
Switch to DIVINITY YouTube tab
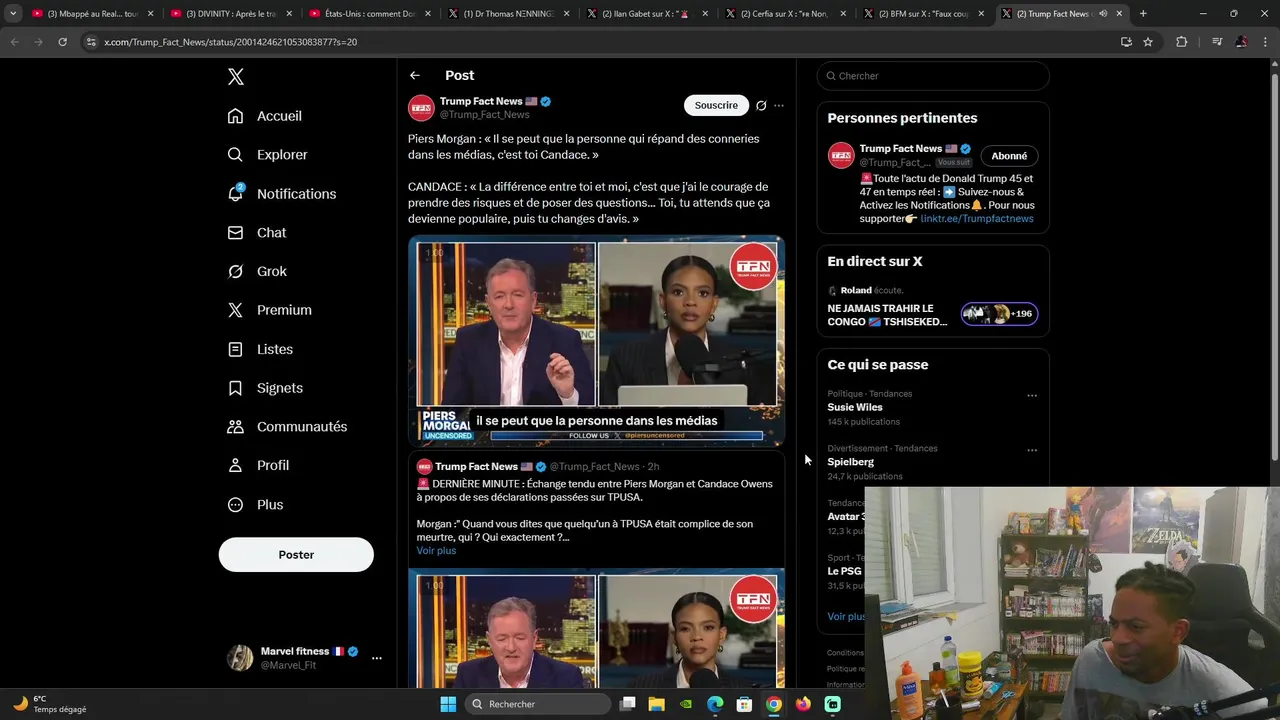(230, 14)
